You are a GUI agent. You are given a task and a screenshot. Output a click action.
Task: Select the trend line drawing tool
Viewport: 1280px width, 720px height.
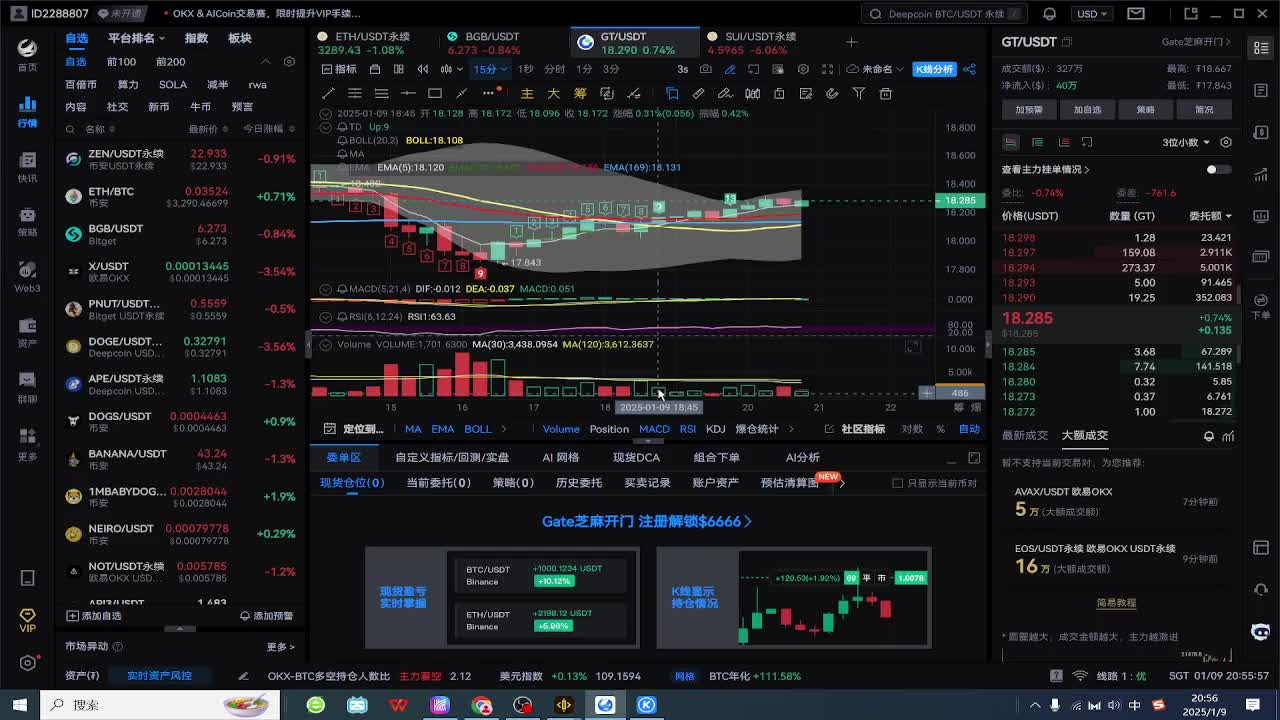click(x=328, y=93)
